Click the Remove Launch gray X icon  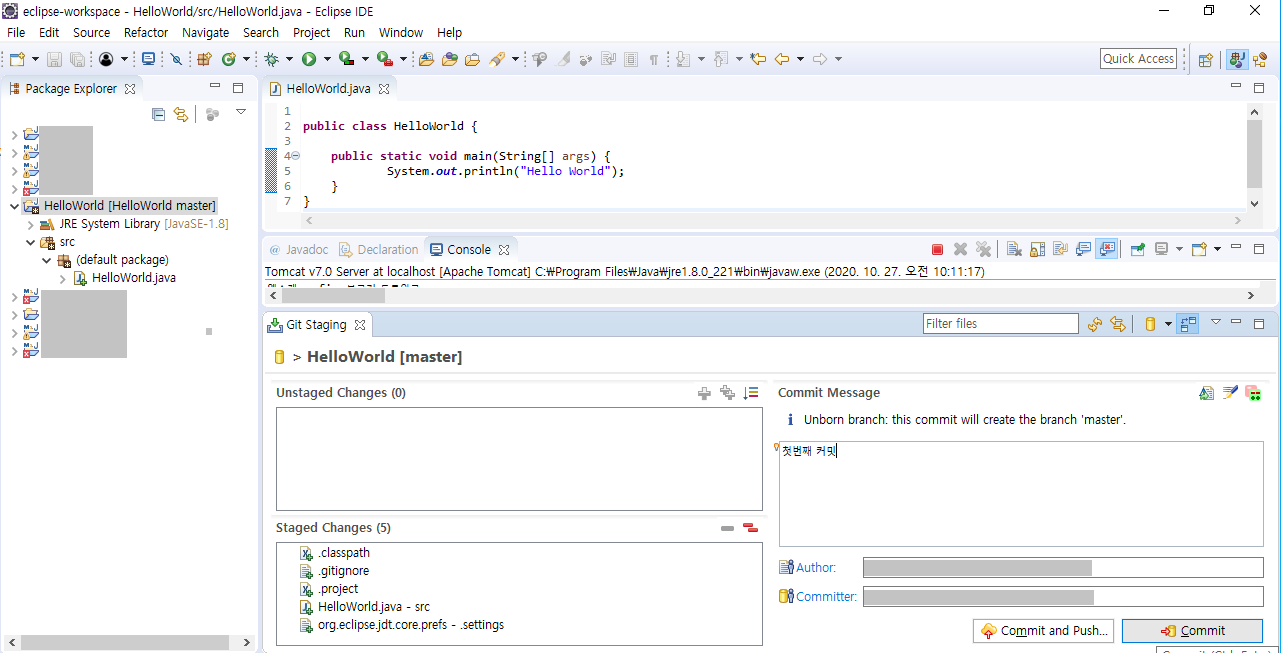coord(960,249)
